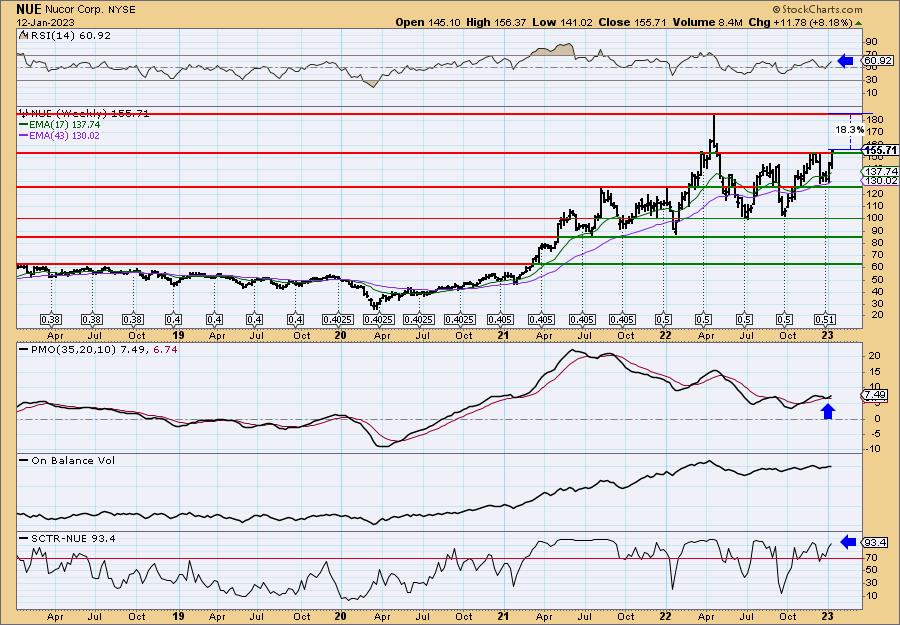Click the 60.92 value tag on RSI axis
The width and height of the screenshot is (900, 625).
(878, 60)
